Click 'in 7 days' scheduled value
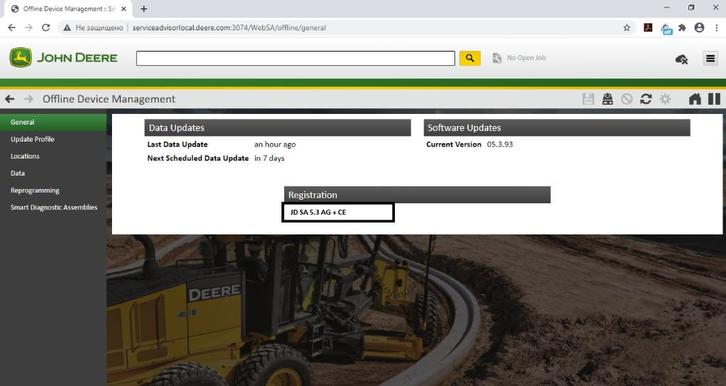Viewport: 726px width, 386px height. 269,158
